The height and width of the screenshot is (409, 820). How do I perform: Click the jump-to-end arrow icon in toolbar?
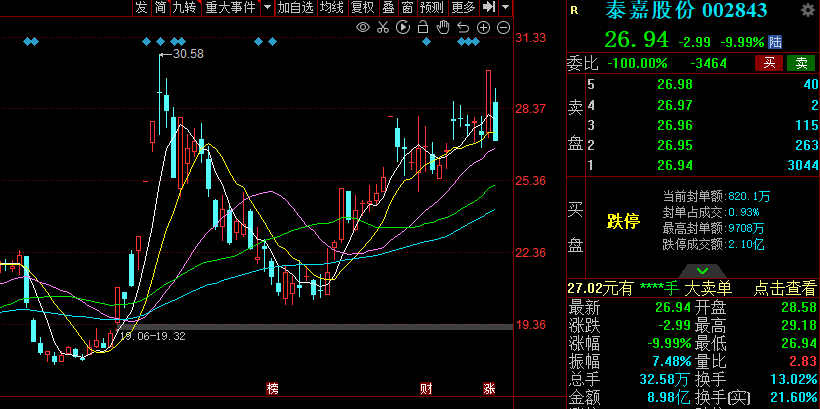point(489,7)
